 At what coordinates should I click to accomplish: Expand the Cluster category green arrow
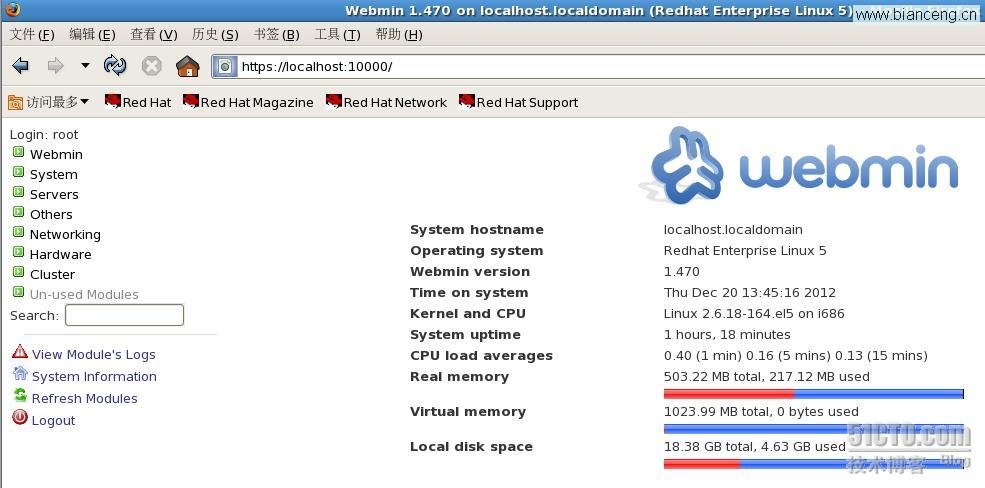pyautogui.click(x=19, y=273)
